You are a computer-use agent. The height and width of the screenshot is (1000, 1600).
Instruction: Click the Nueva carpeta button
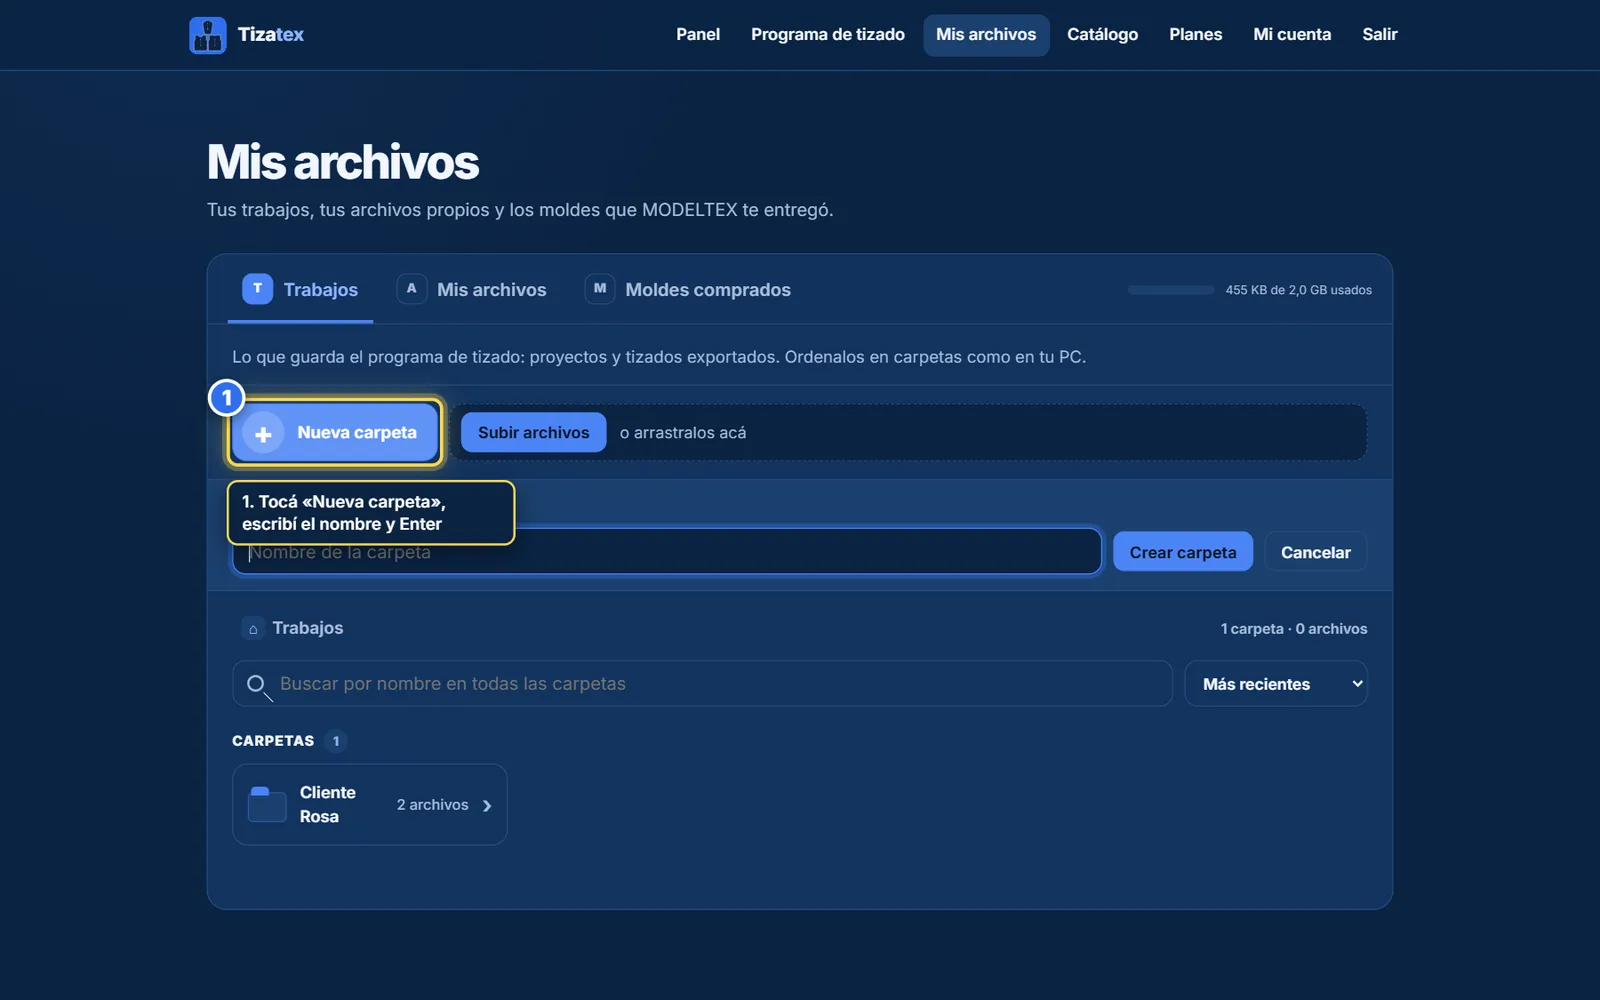pyautogui.click(x=335, y=433)
